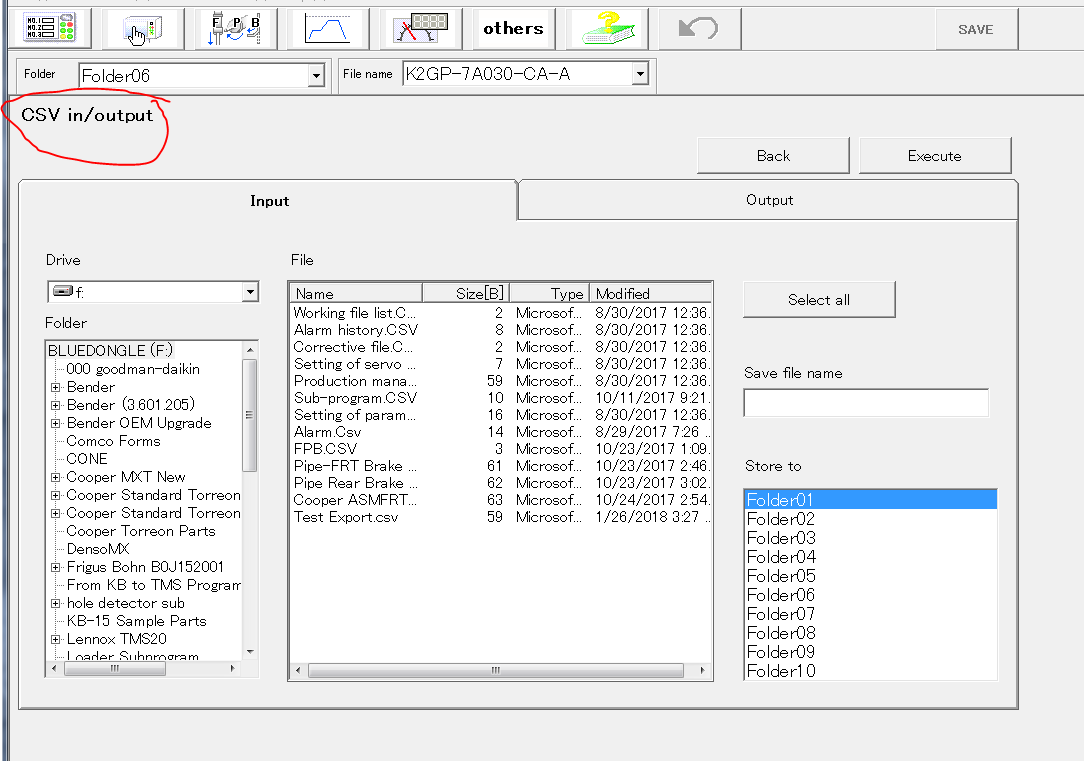Expand the Cooper MXT New tree node

56,477
